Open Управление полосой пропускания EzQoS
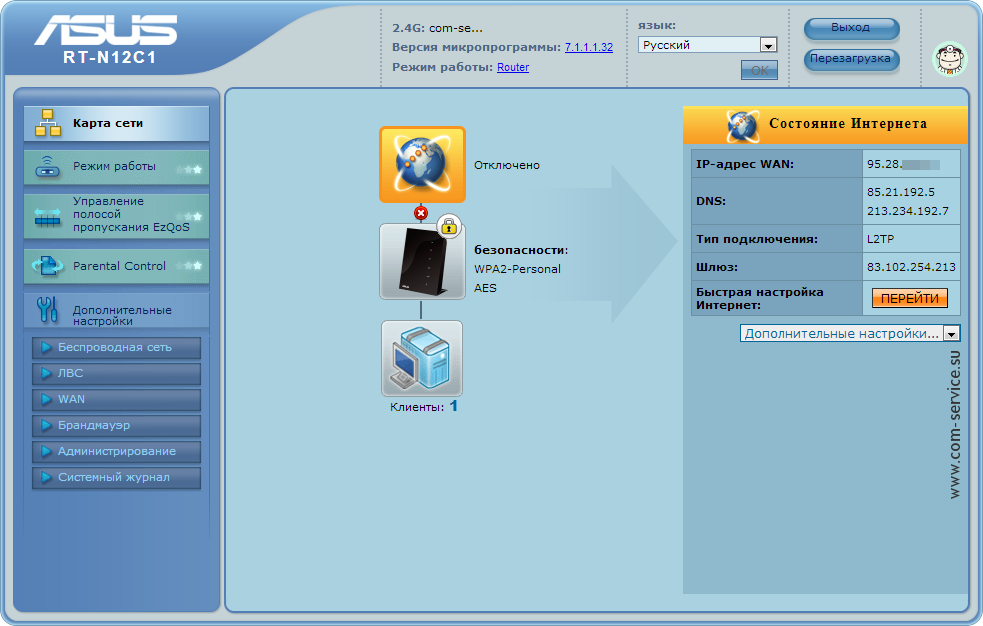This screenshot has width=983, height=626. (115, 215)
